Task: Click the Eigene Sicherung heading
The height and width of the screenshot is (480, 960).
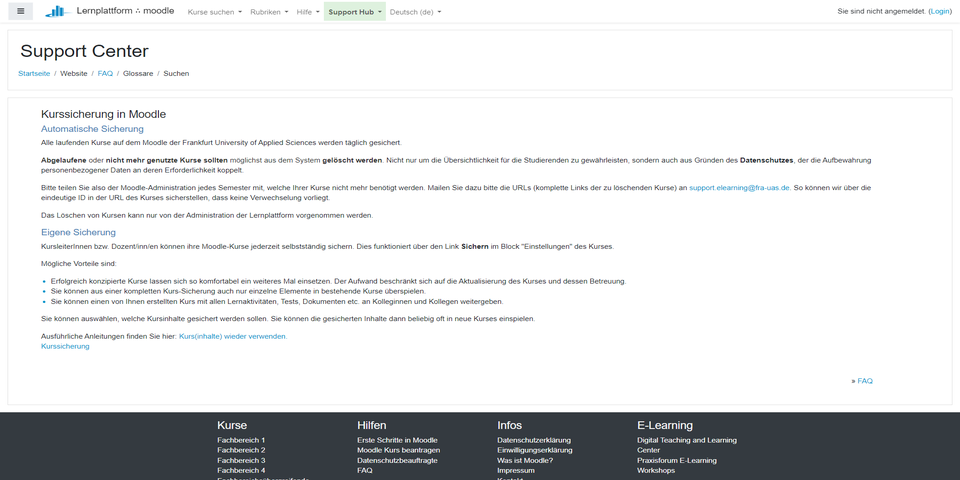Action: [78, 233]
